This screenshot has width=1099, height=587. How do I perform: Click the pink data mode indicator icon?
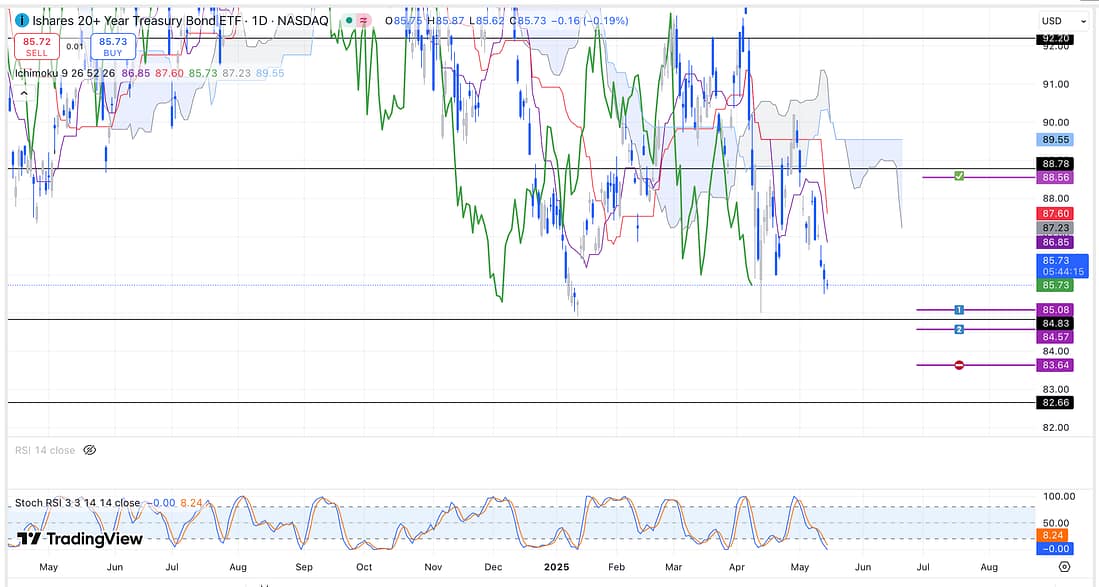365,21
